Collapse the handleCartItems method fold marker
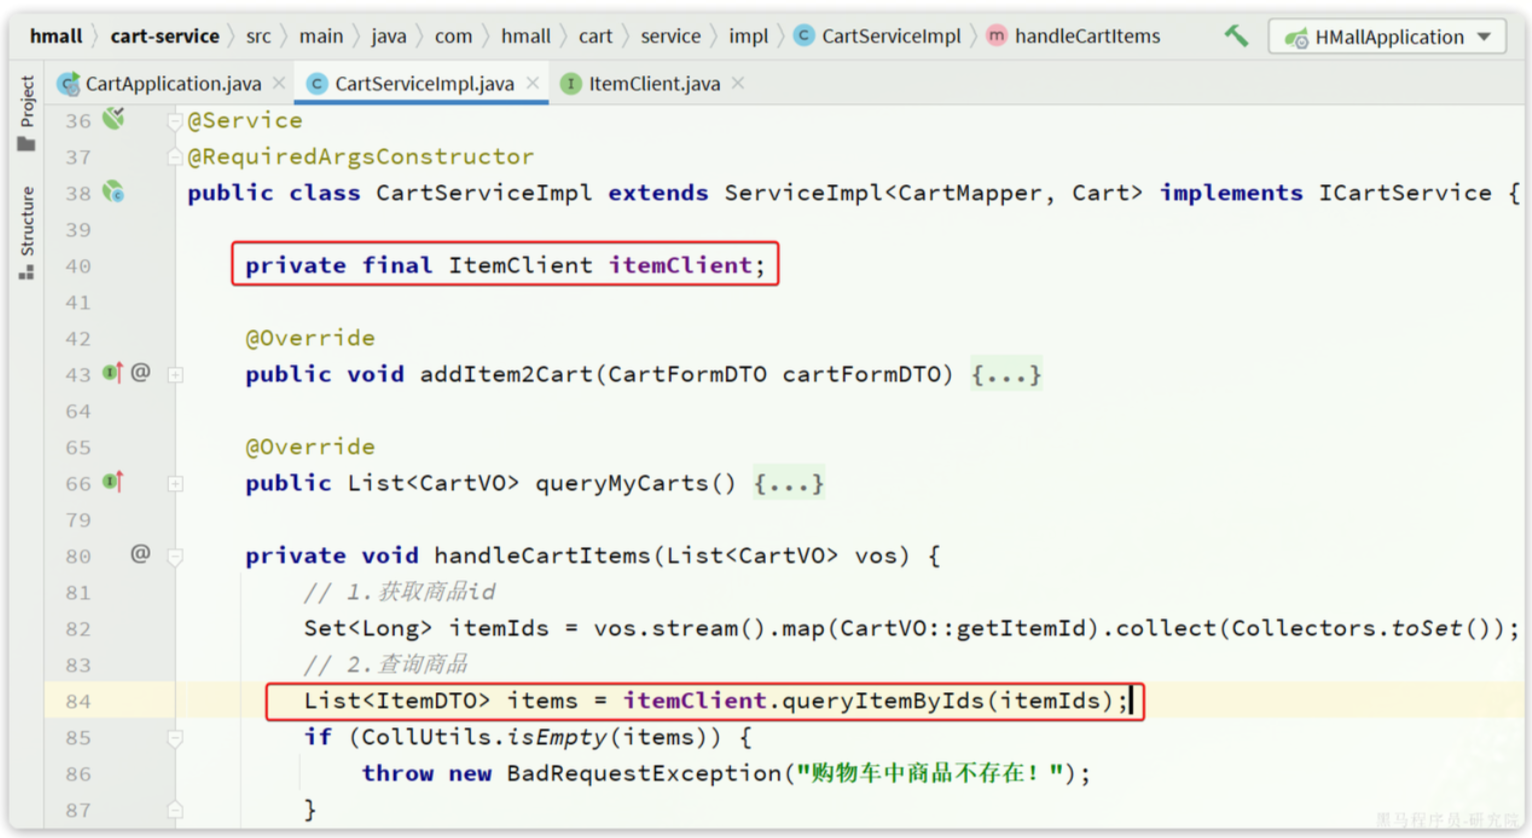Screen dimensions: 1532x838 (x=175, y=557)
